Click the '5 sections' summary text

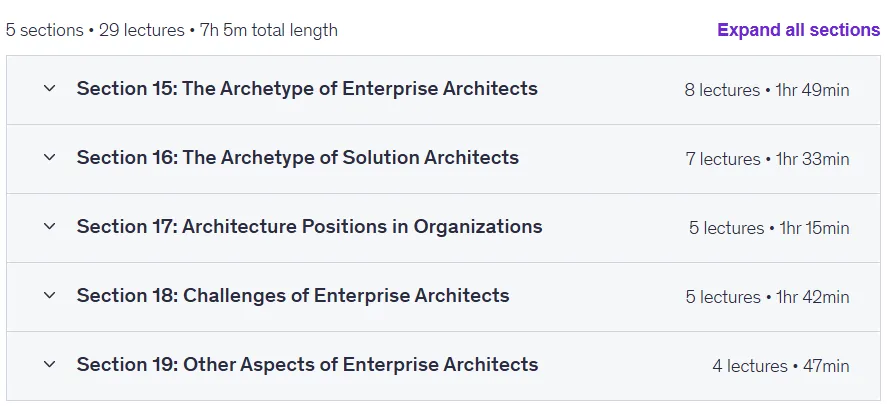45,30
